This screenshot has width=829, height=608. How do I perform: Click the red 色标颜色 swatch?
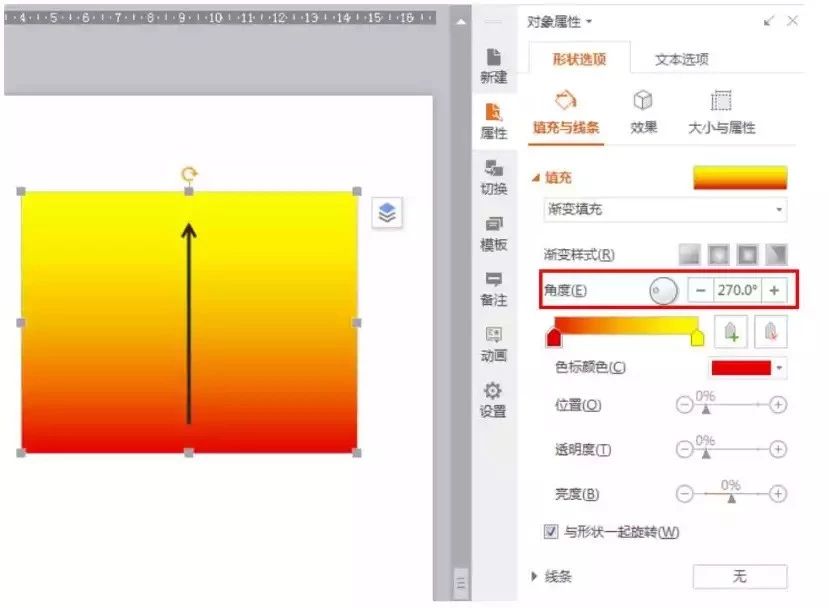pyautogui.click(x=741, y=368)
